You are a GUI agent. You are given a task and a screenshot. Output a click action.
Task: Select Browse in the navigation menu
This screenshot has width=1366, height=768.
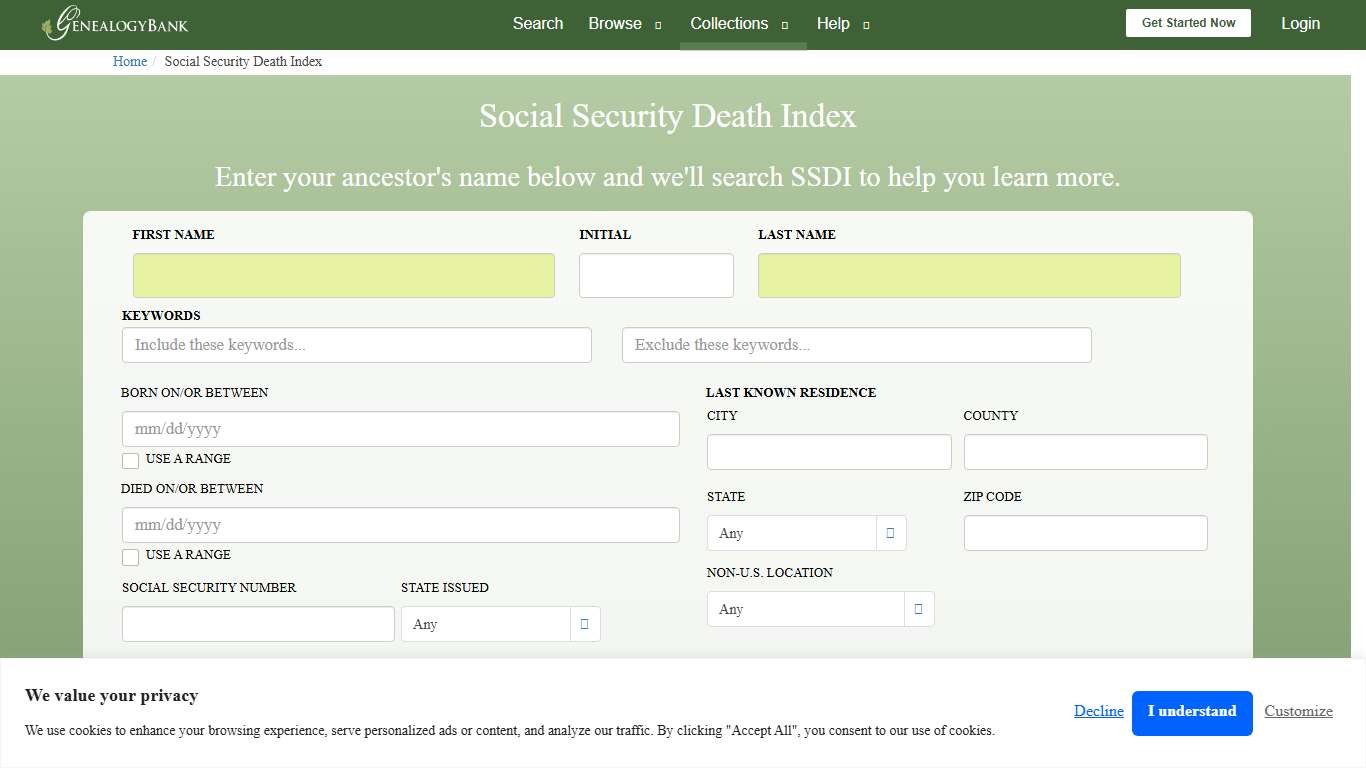tap(614, 23)
